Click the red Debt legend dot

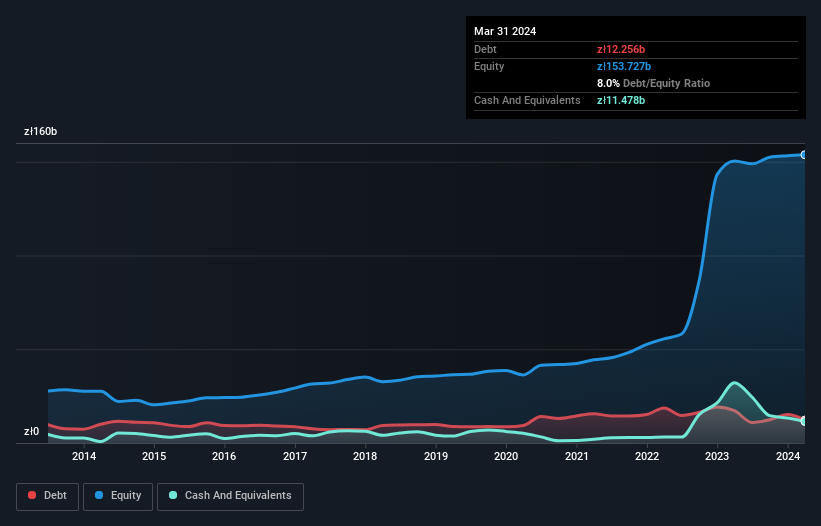[32, 495]
